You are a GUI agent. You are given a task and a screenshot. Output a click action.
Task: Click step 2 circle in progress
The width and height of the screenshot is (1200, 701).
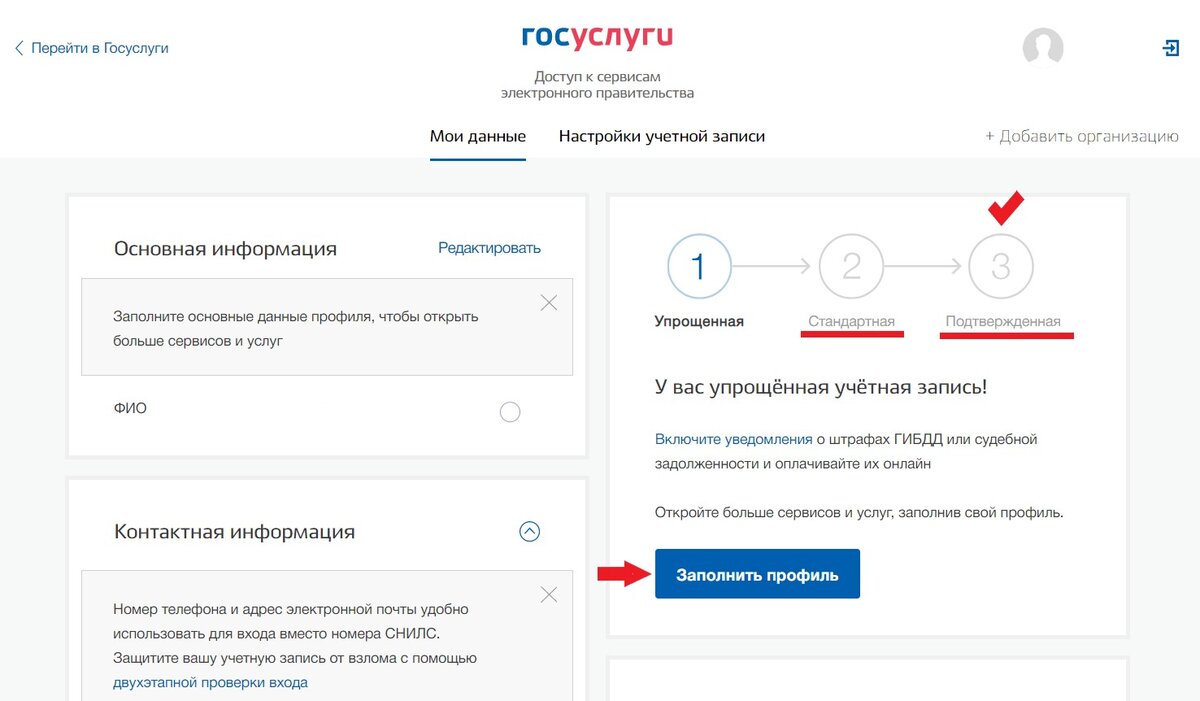coord(851,266)
